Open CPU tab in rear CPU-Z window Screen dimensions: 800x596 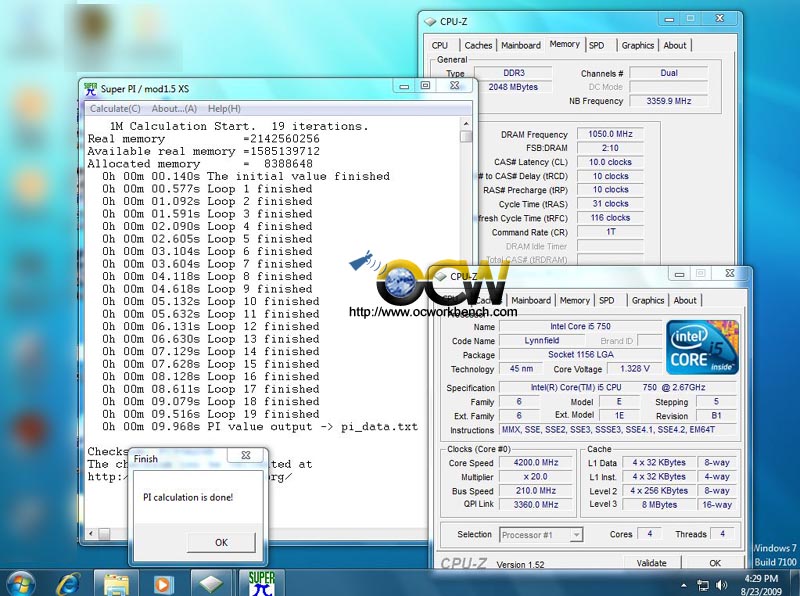click(x=439, y=45)
